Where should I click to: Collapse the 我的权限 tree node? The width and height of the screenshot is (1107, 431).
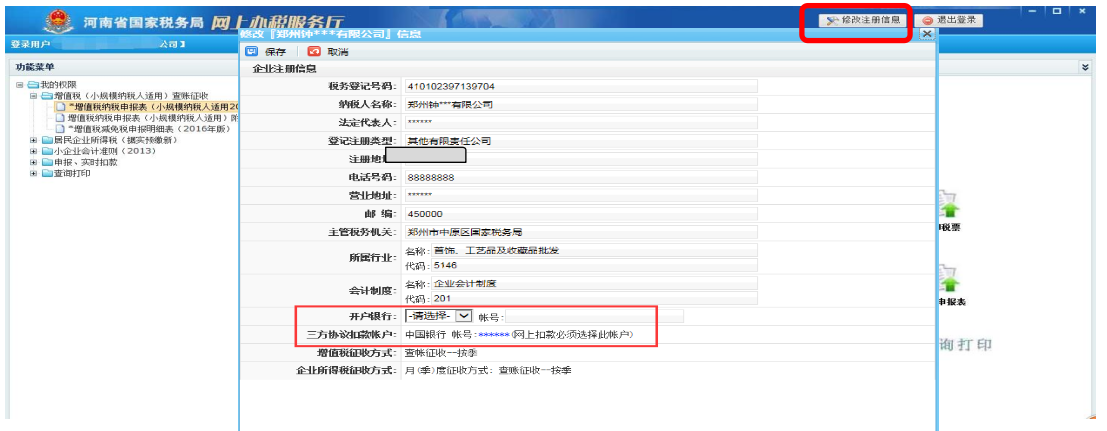19,85
